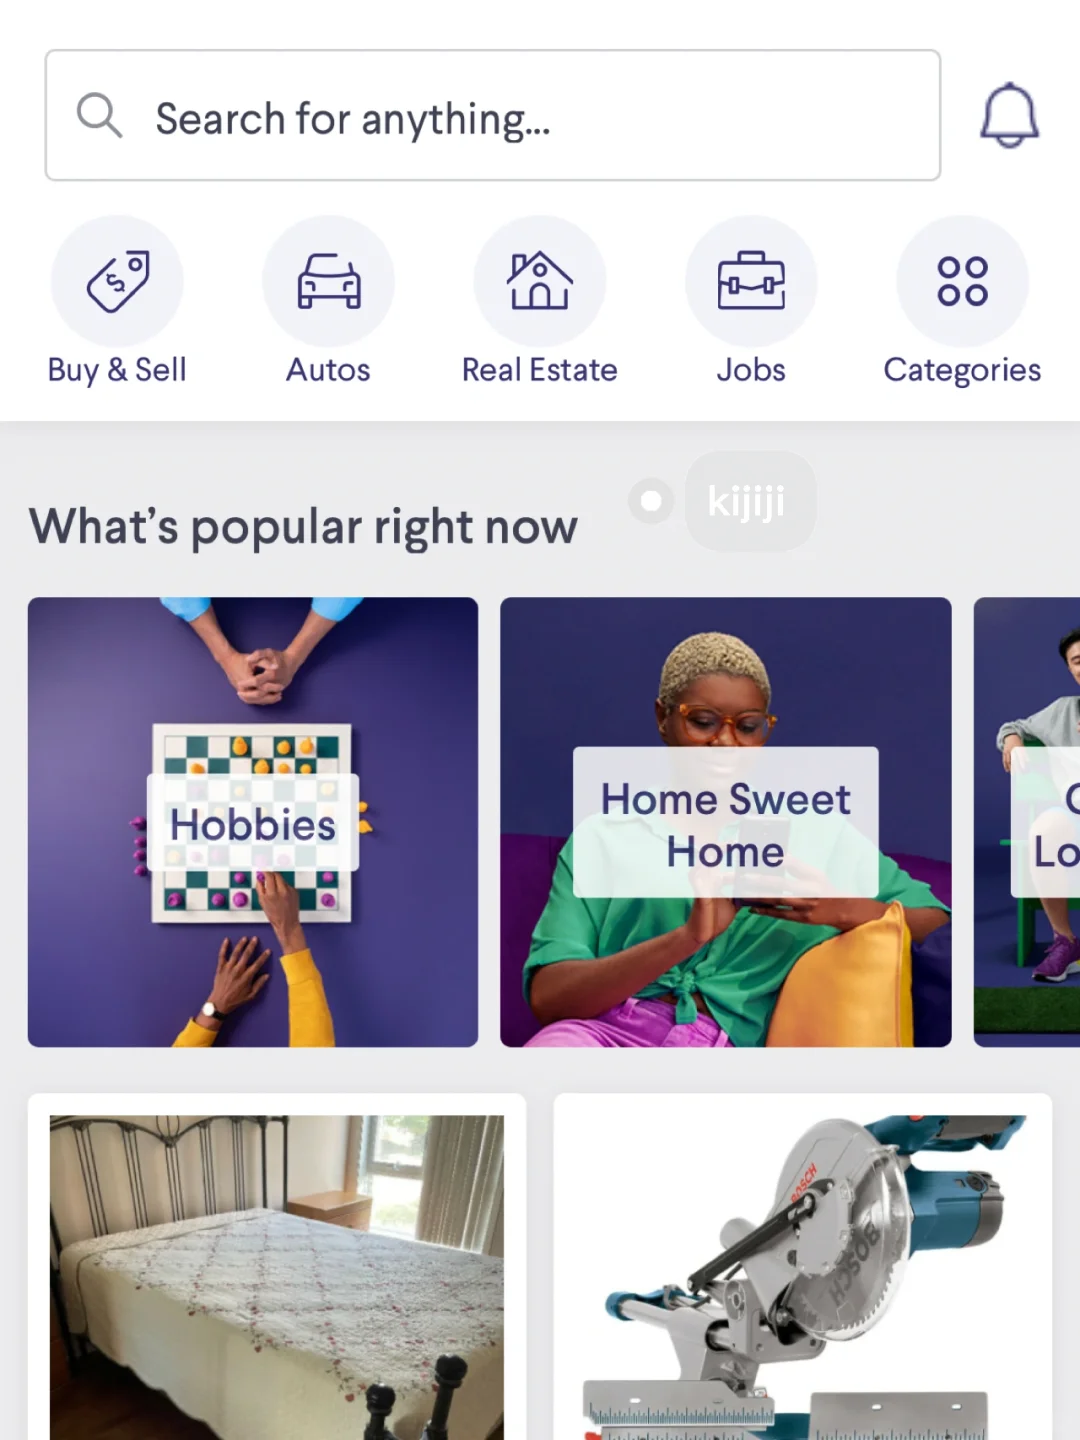Tap the search magnifier icon

pos(99,116)
